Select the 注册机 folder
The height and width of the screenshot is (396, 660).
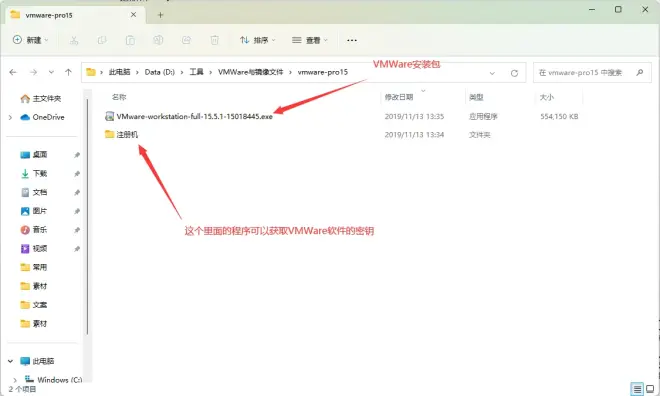(127, 135)
